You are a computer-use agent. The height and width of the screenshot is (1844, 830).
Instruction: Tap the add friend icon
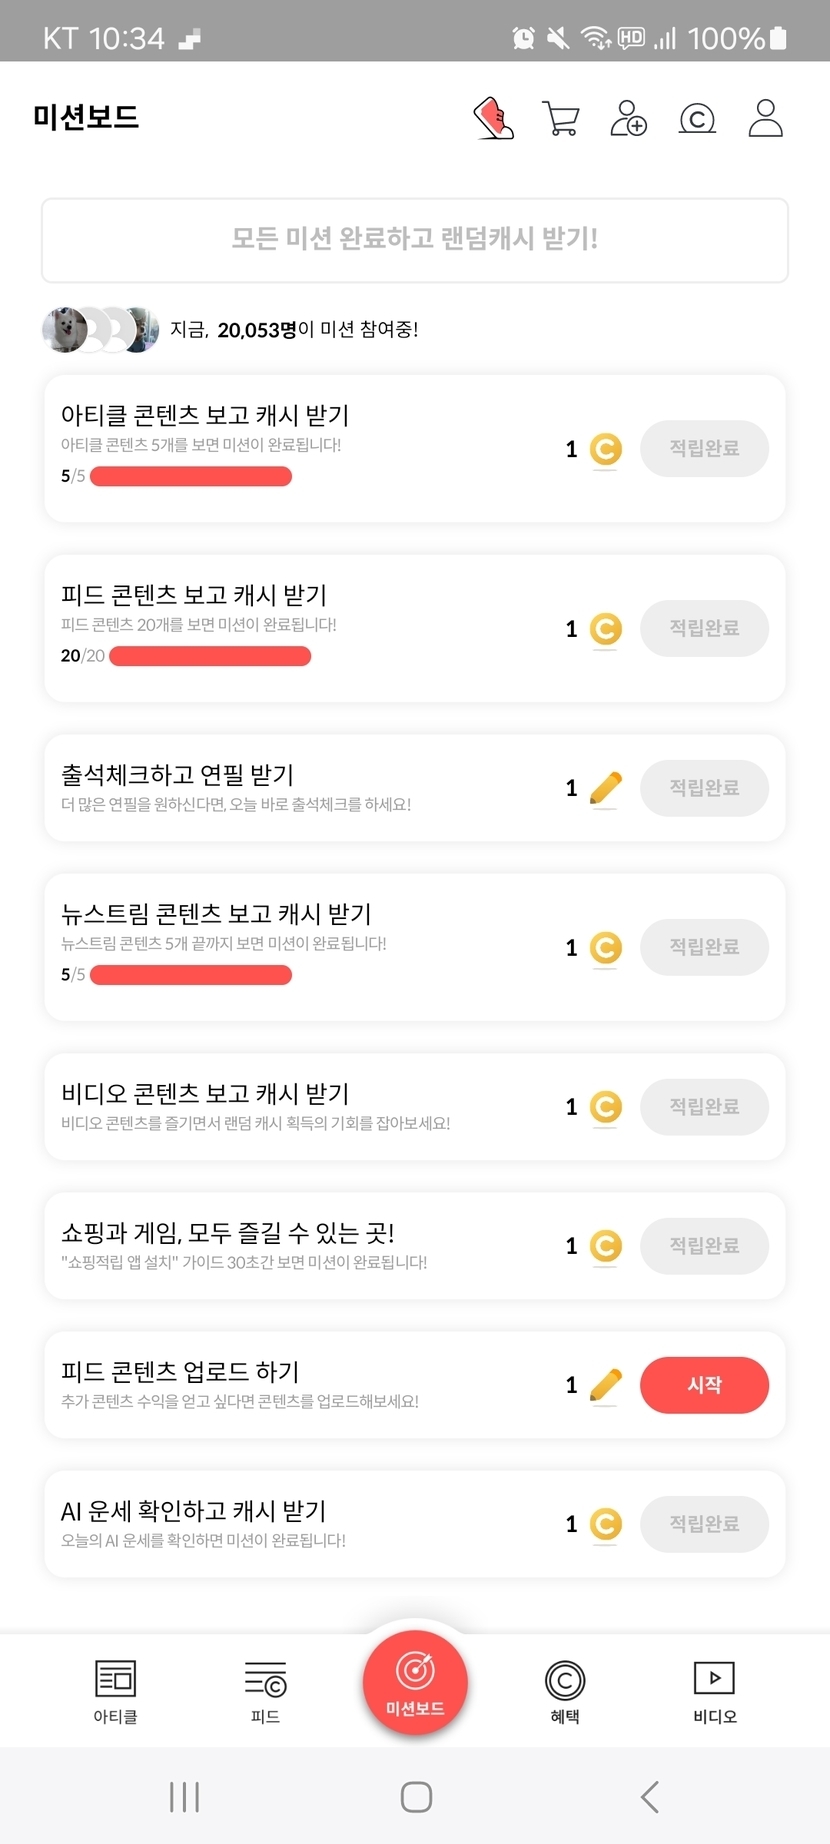(x=629, y=118)
